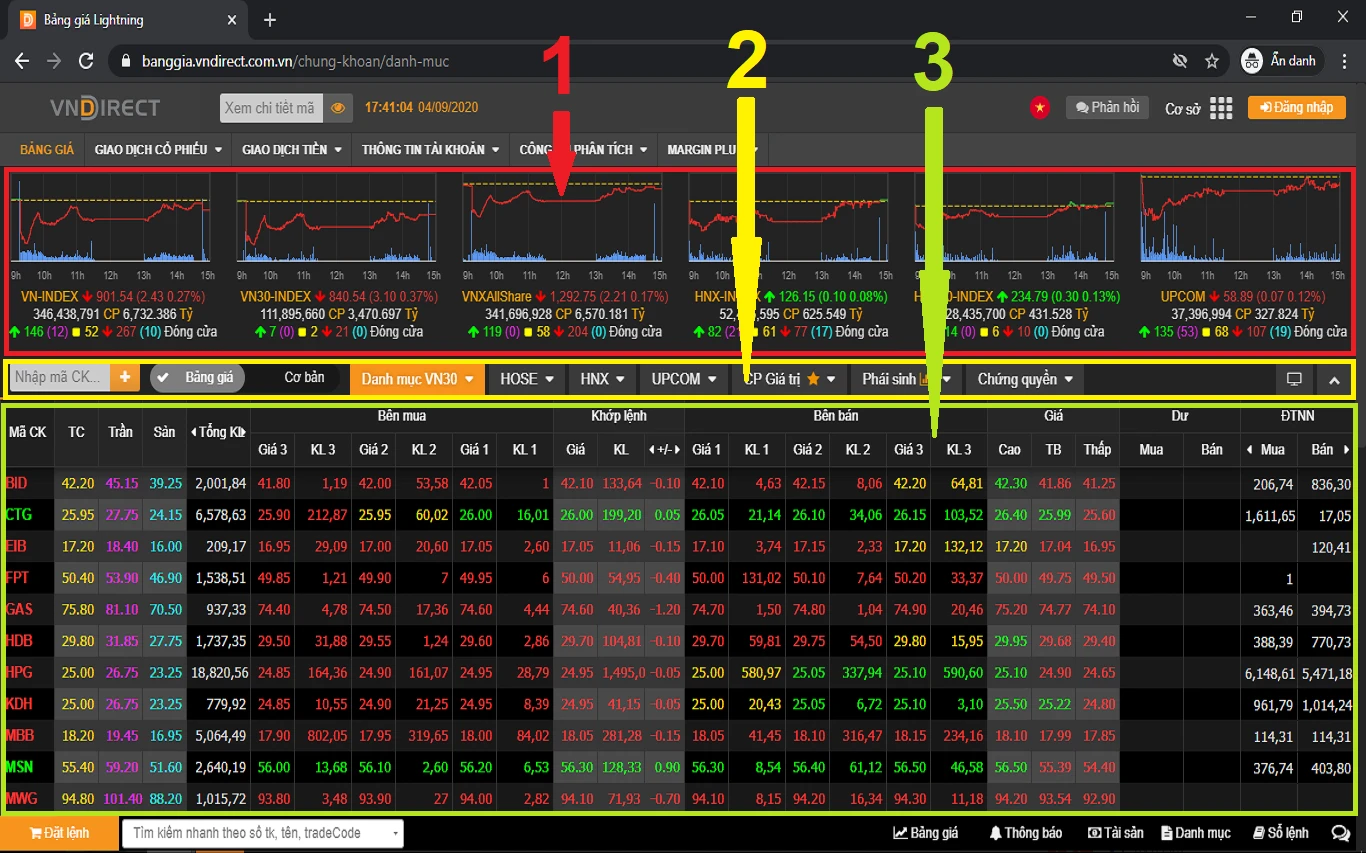Click the Vietnam flag language icon

pyautogui.click(x=1040, y=108)
